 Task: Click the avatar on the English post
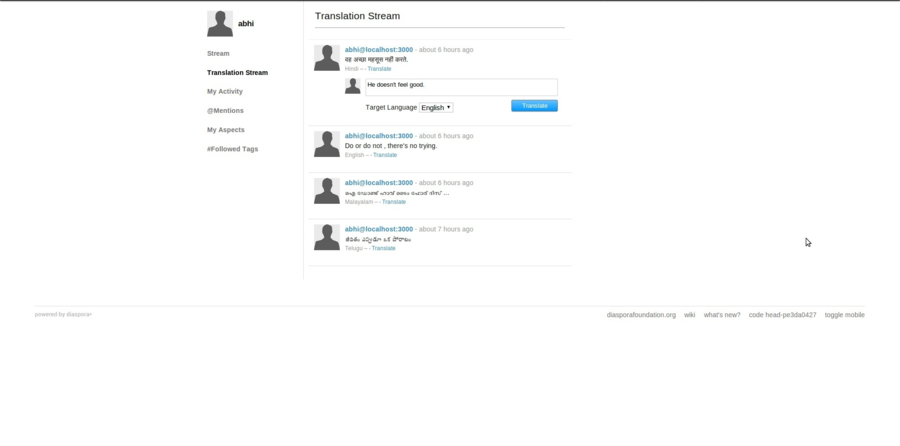[x=327, y=144]
